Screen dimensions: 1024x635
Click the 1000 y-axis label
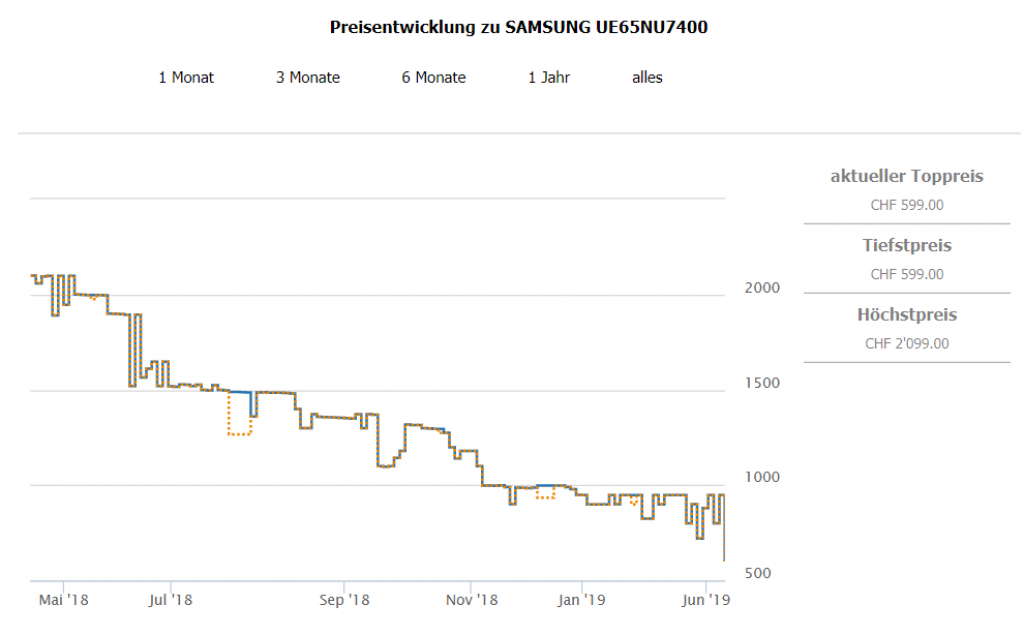762,478
